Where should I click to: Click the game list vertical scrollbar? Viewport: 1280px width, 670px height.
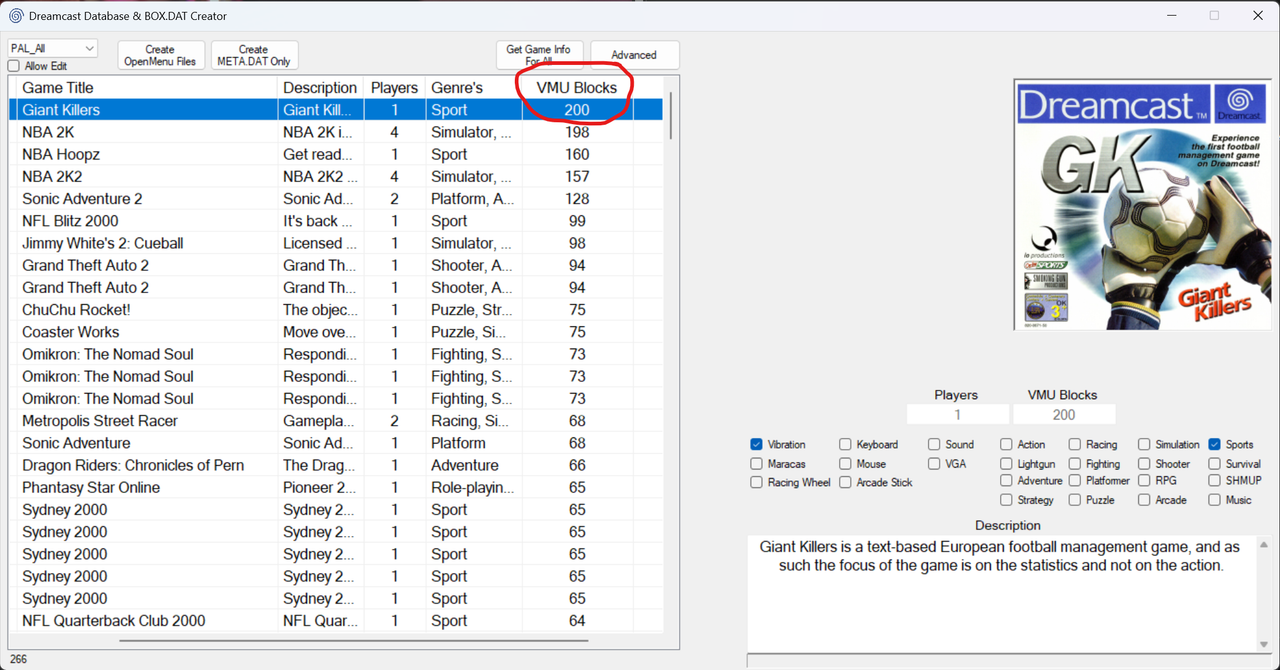[671, 116]
